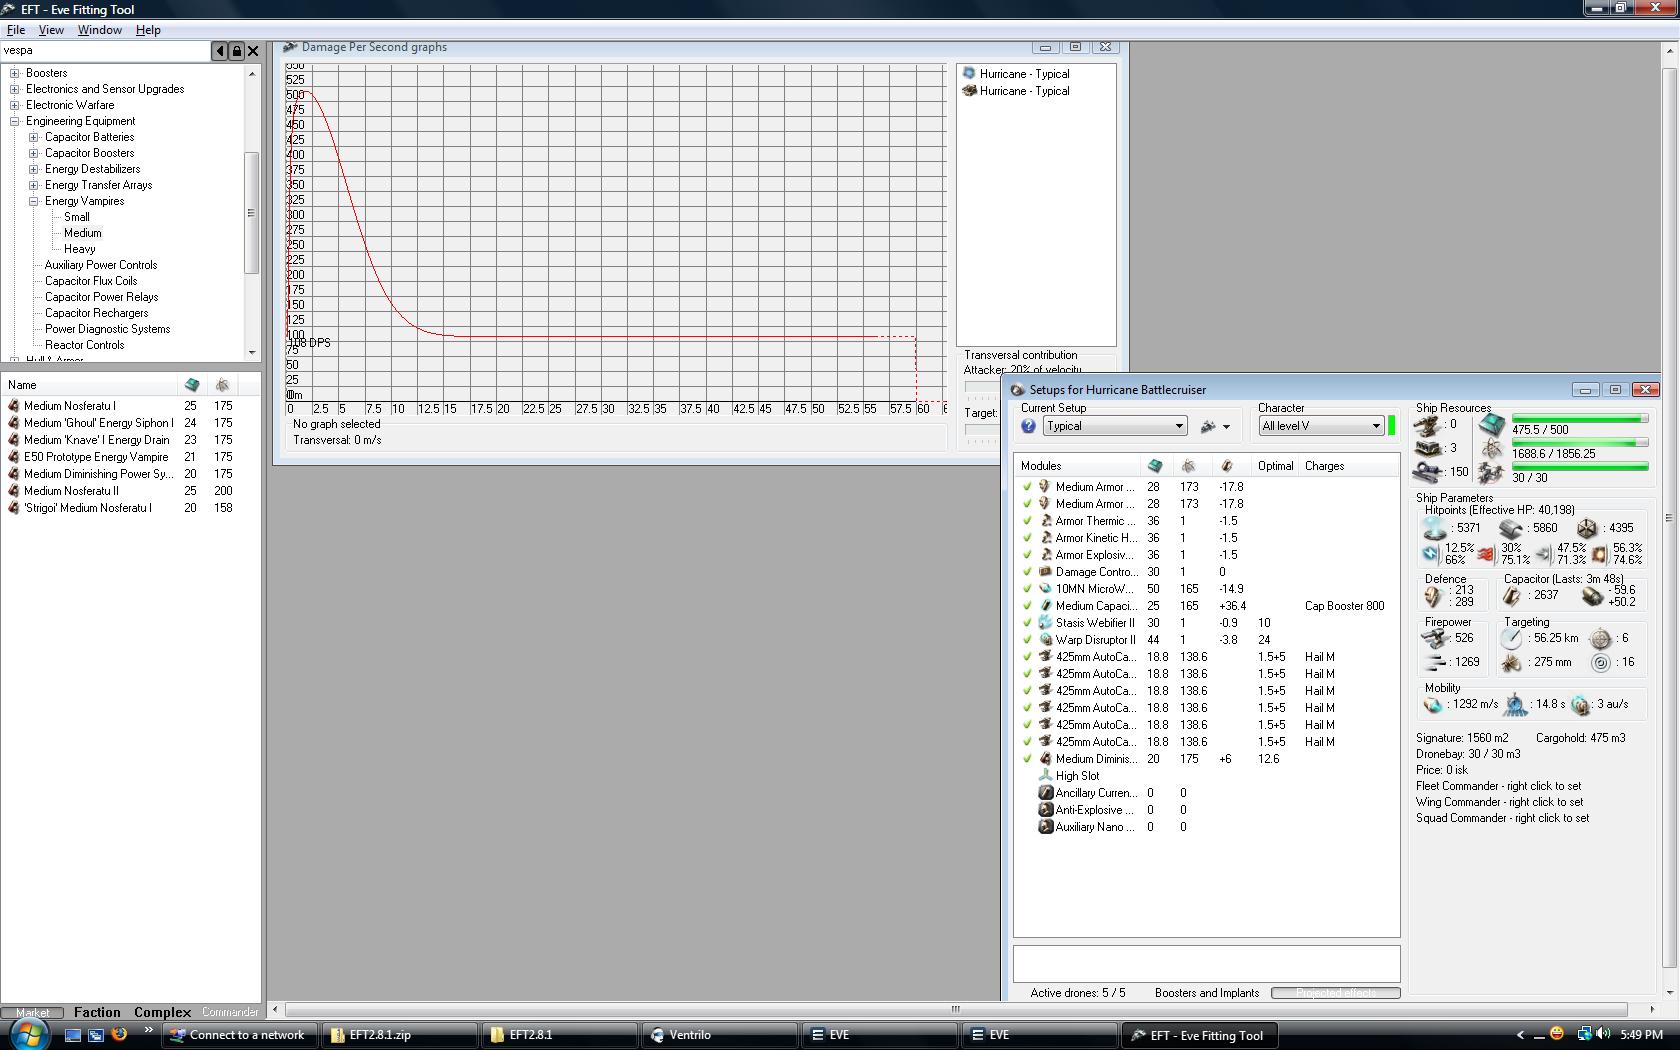Toggle the 10MN MicroWarpdrive checkmark

[x=1027, y=589]
